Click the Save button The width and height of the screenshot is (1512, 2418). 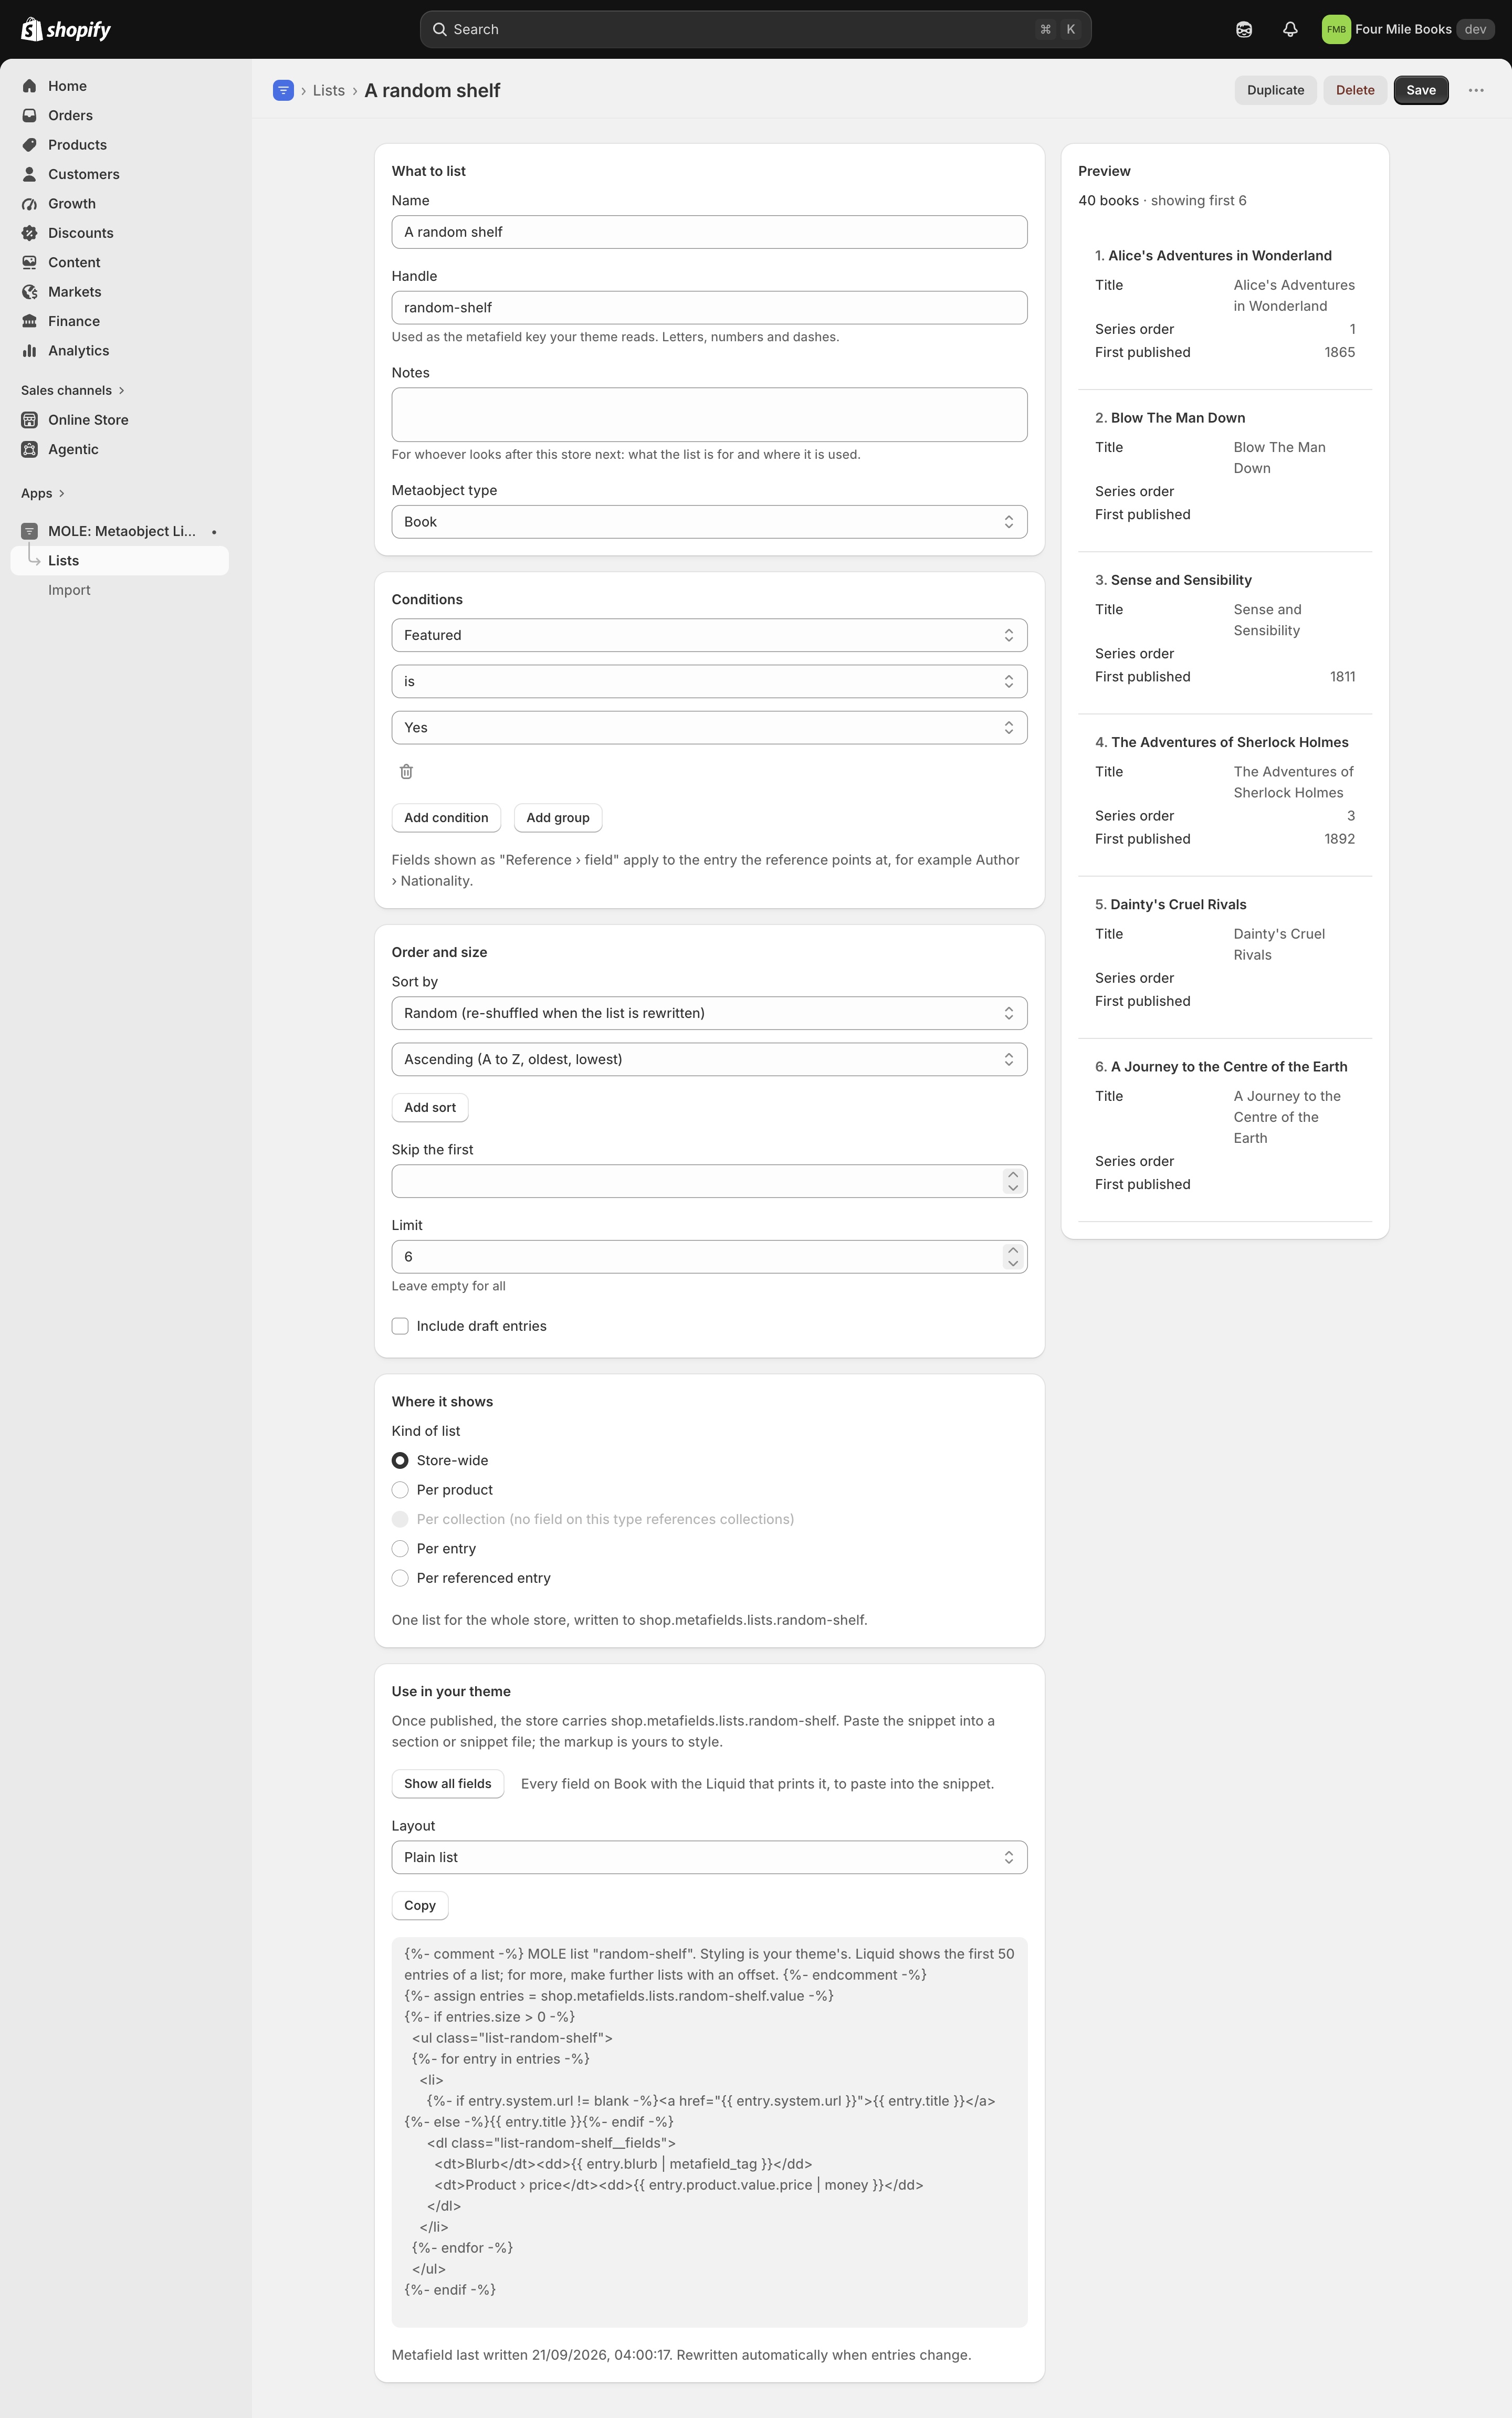point(1421,90)
